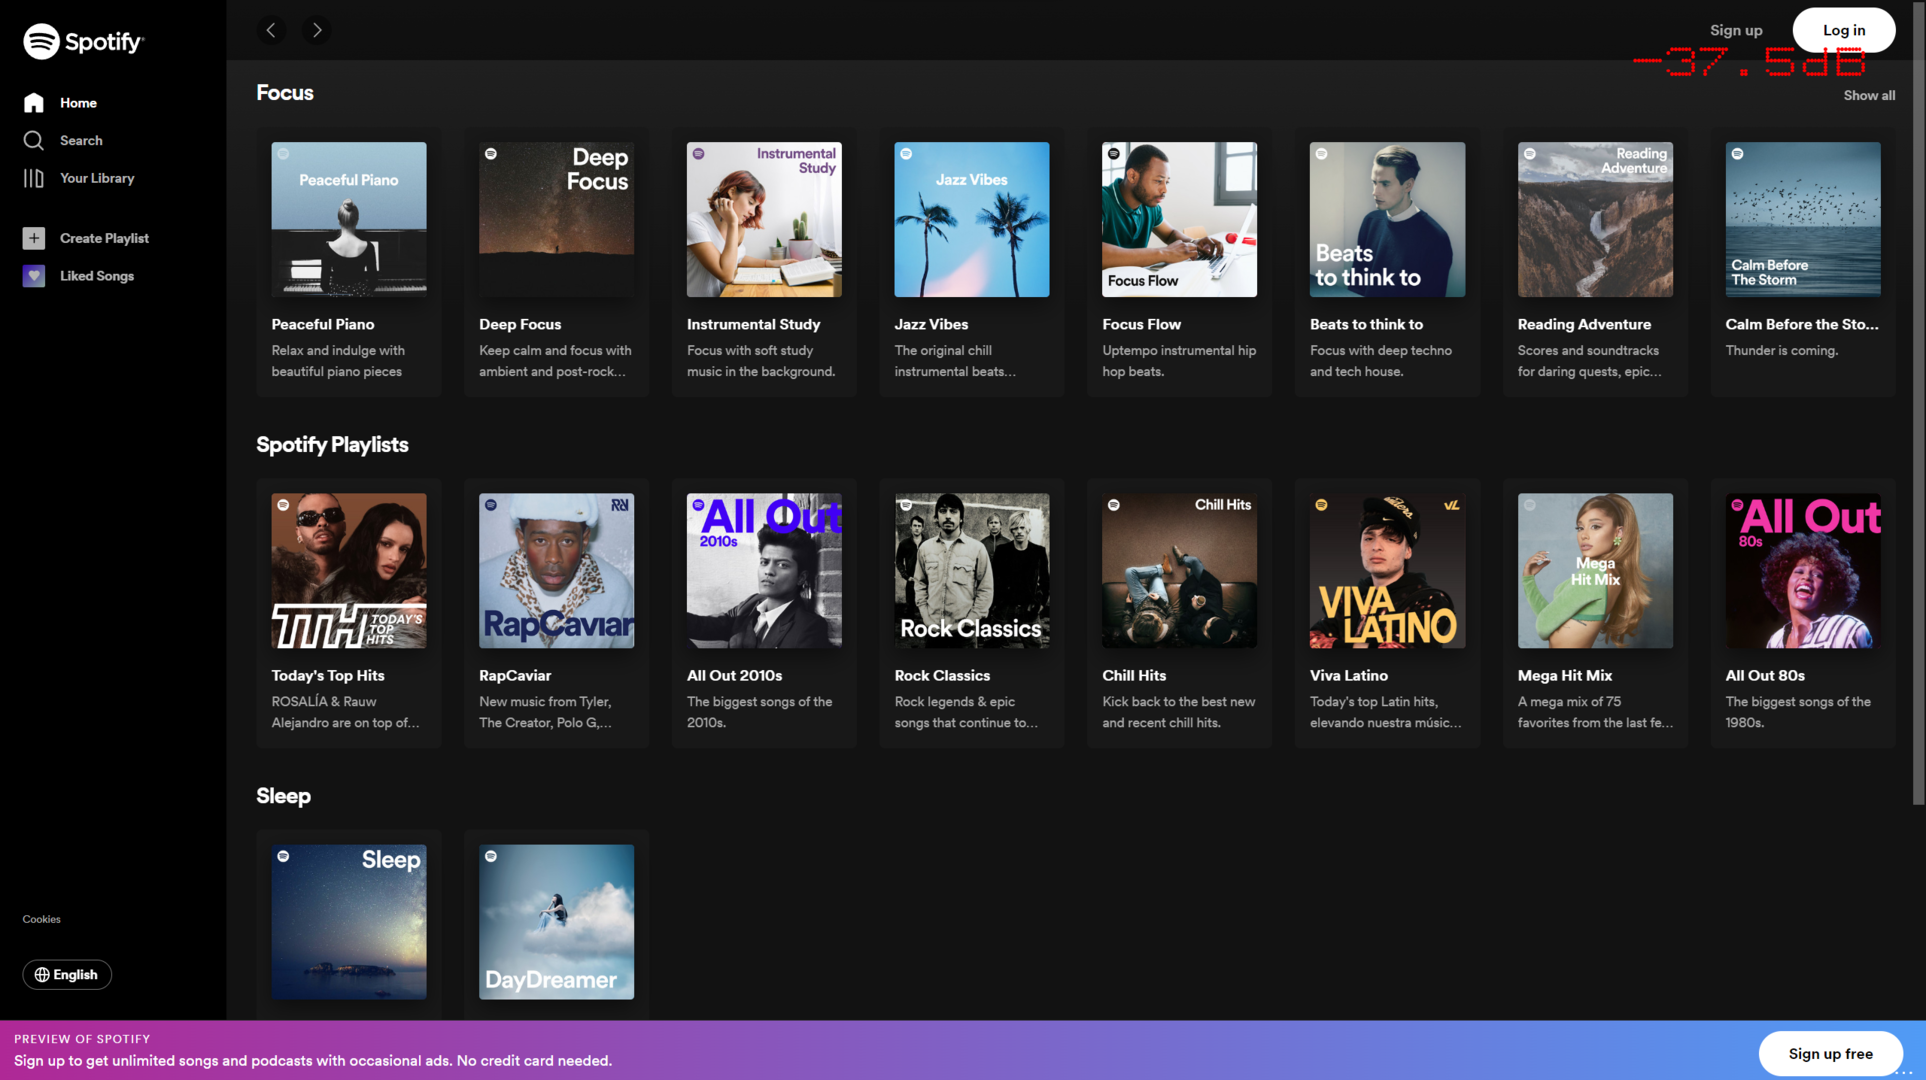Viewport: 1926px width, 1080px height.
Task: Open the Cookies link
Action: coord(42,919)
